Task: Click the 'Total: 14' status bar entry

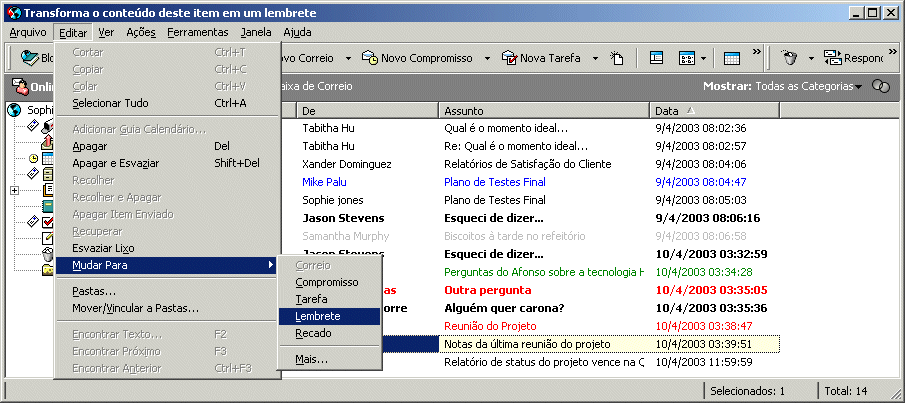Action: 846,390
